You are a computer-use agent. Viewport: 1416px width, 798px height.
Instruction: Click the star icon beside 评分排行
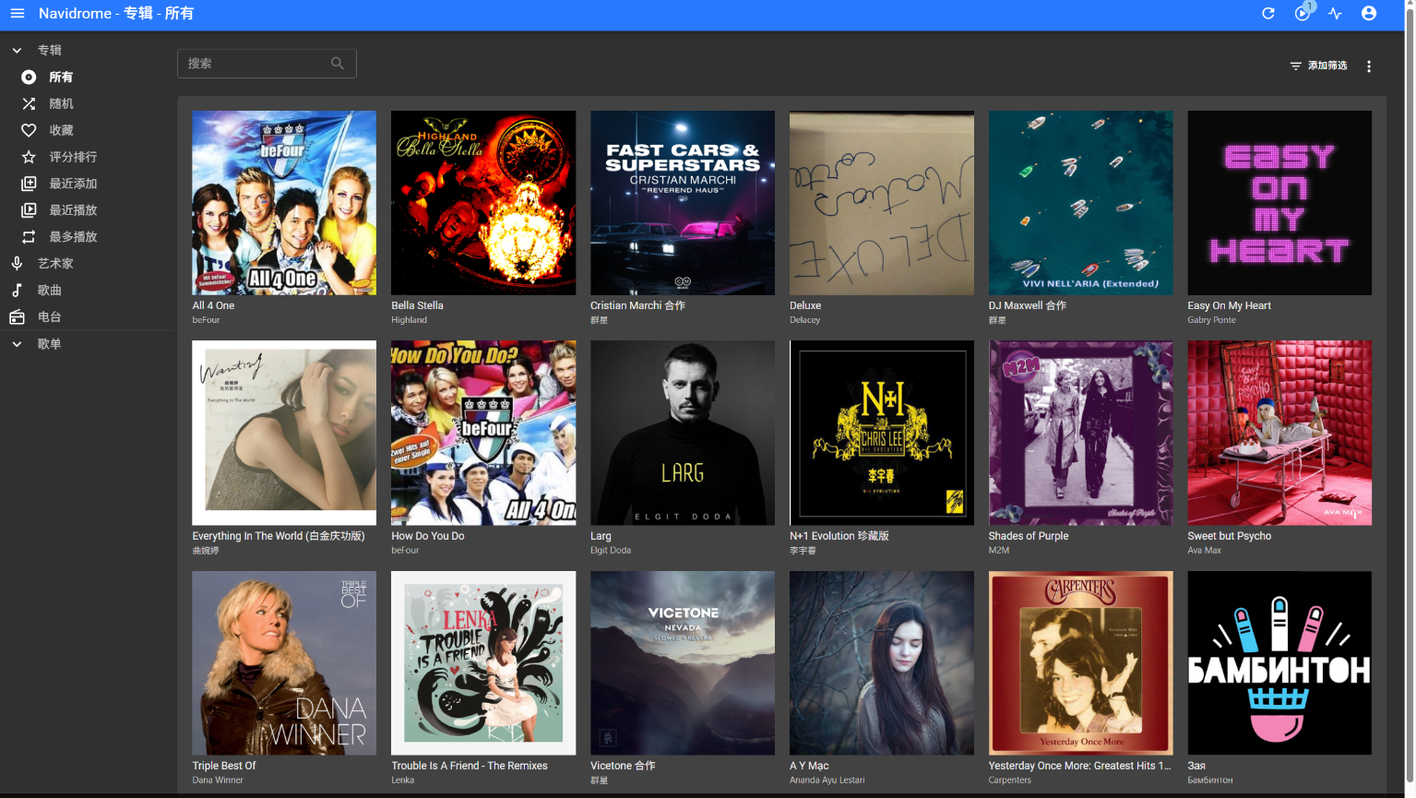click(29, 157)
